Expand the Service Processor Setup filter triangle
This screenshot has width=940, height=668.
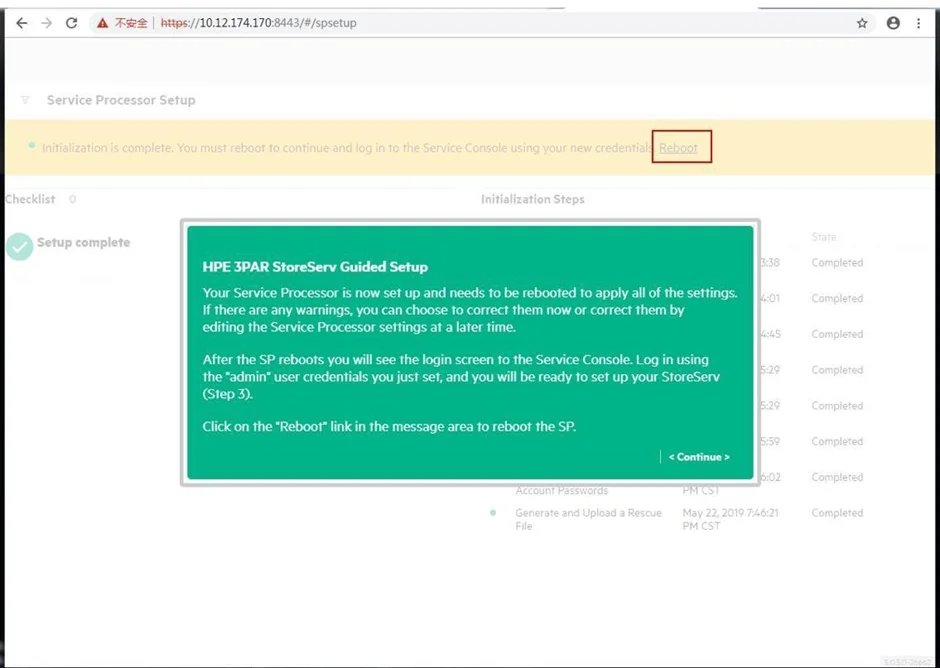point(25,100)
